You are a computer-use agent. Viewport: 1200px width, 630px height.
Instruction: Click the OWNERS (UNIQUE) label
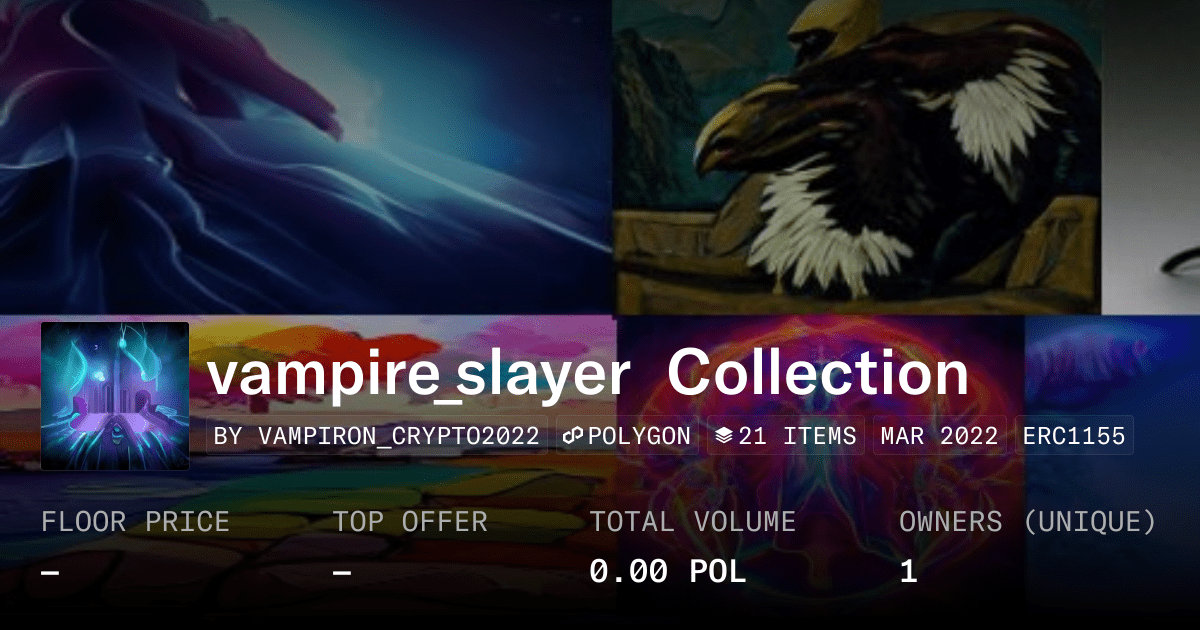click(x=1028, y=522)
